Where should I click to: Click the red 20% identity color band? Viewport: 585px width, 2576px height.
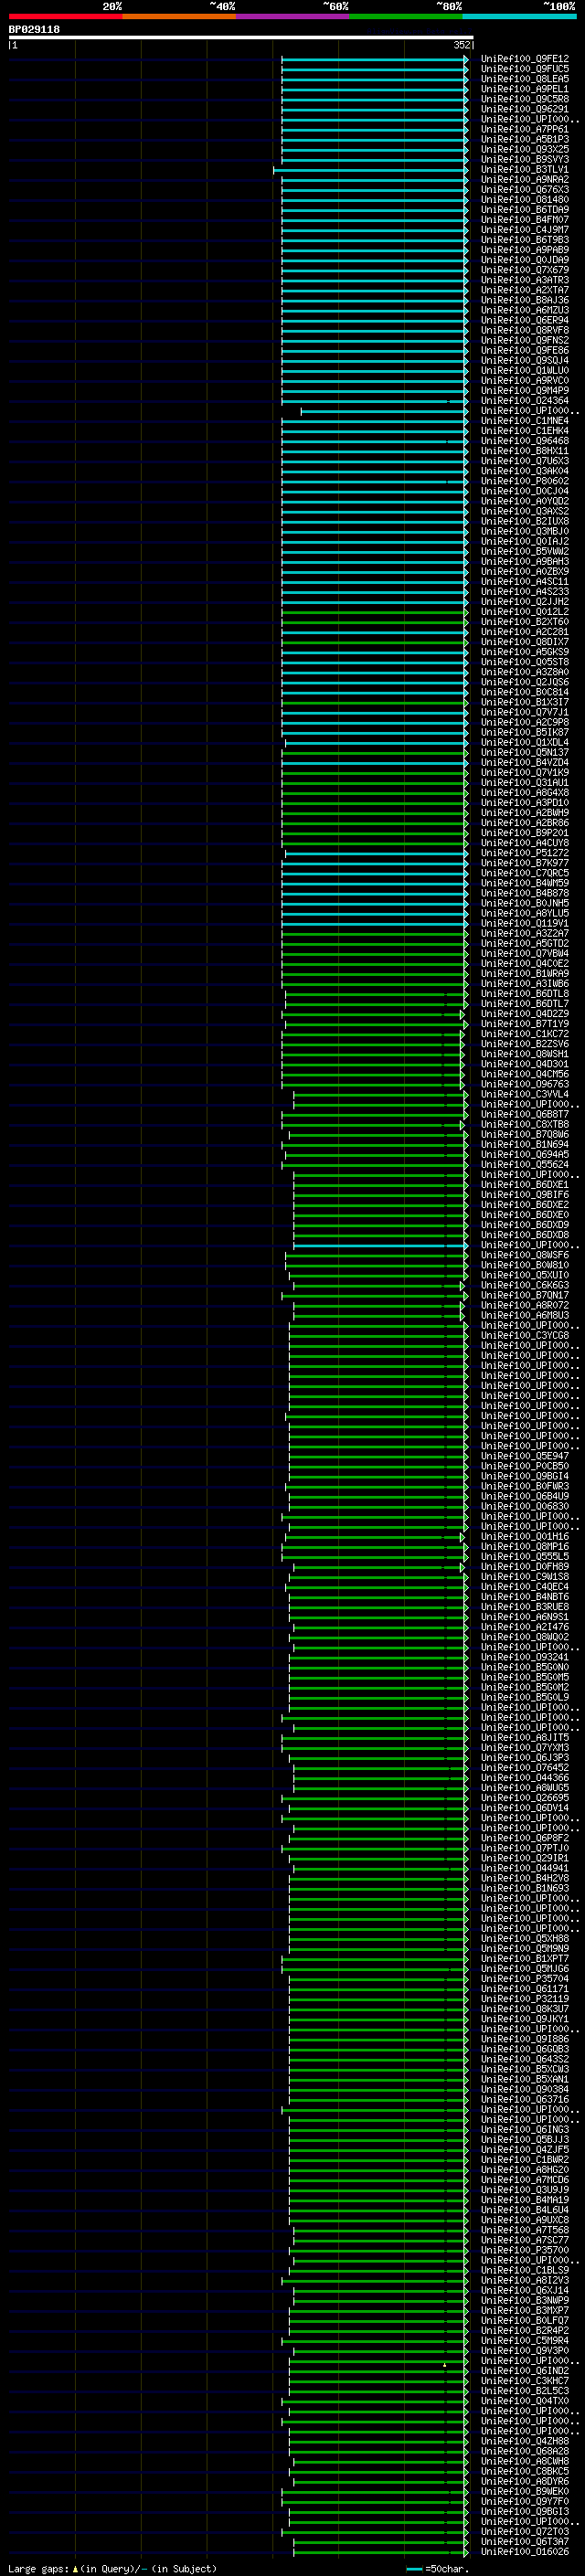click(x=65, y=16)
